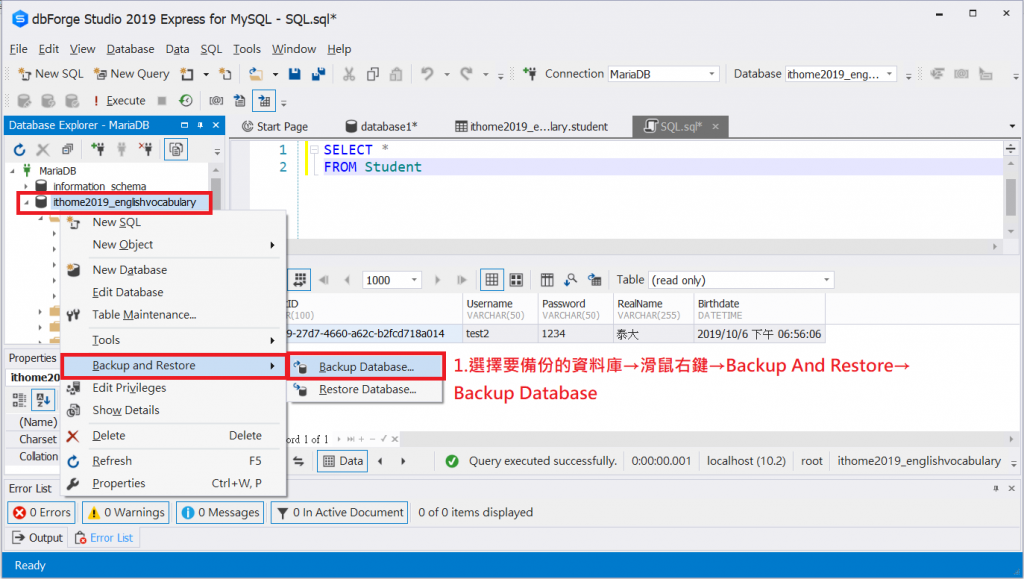This screenshot has height=579, width=1024.
Task: Click the Username column header
Action: (x=500, y=309)
